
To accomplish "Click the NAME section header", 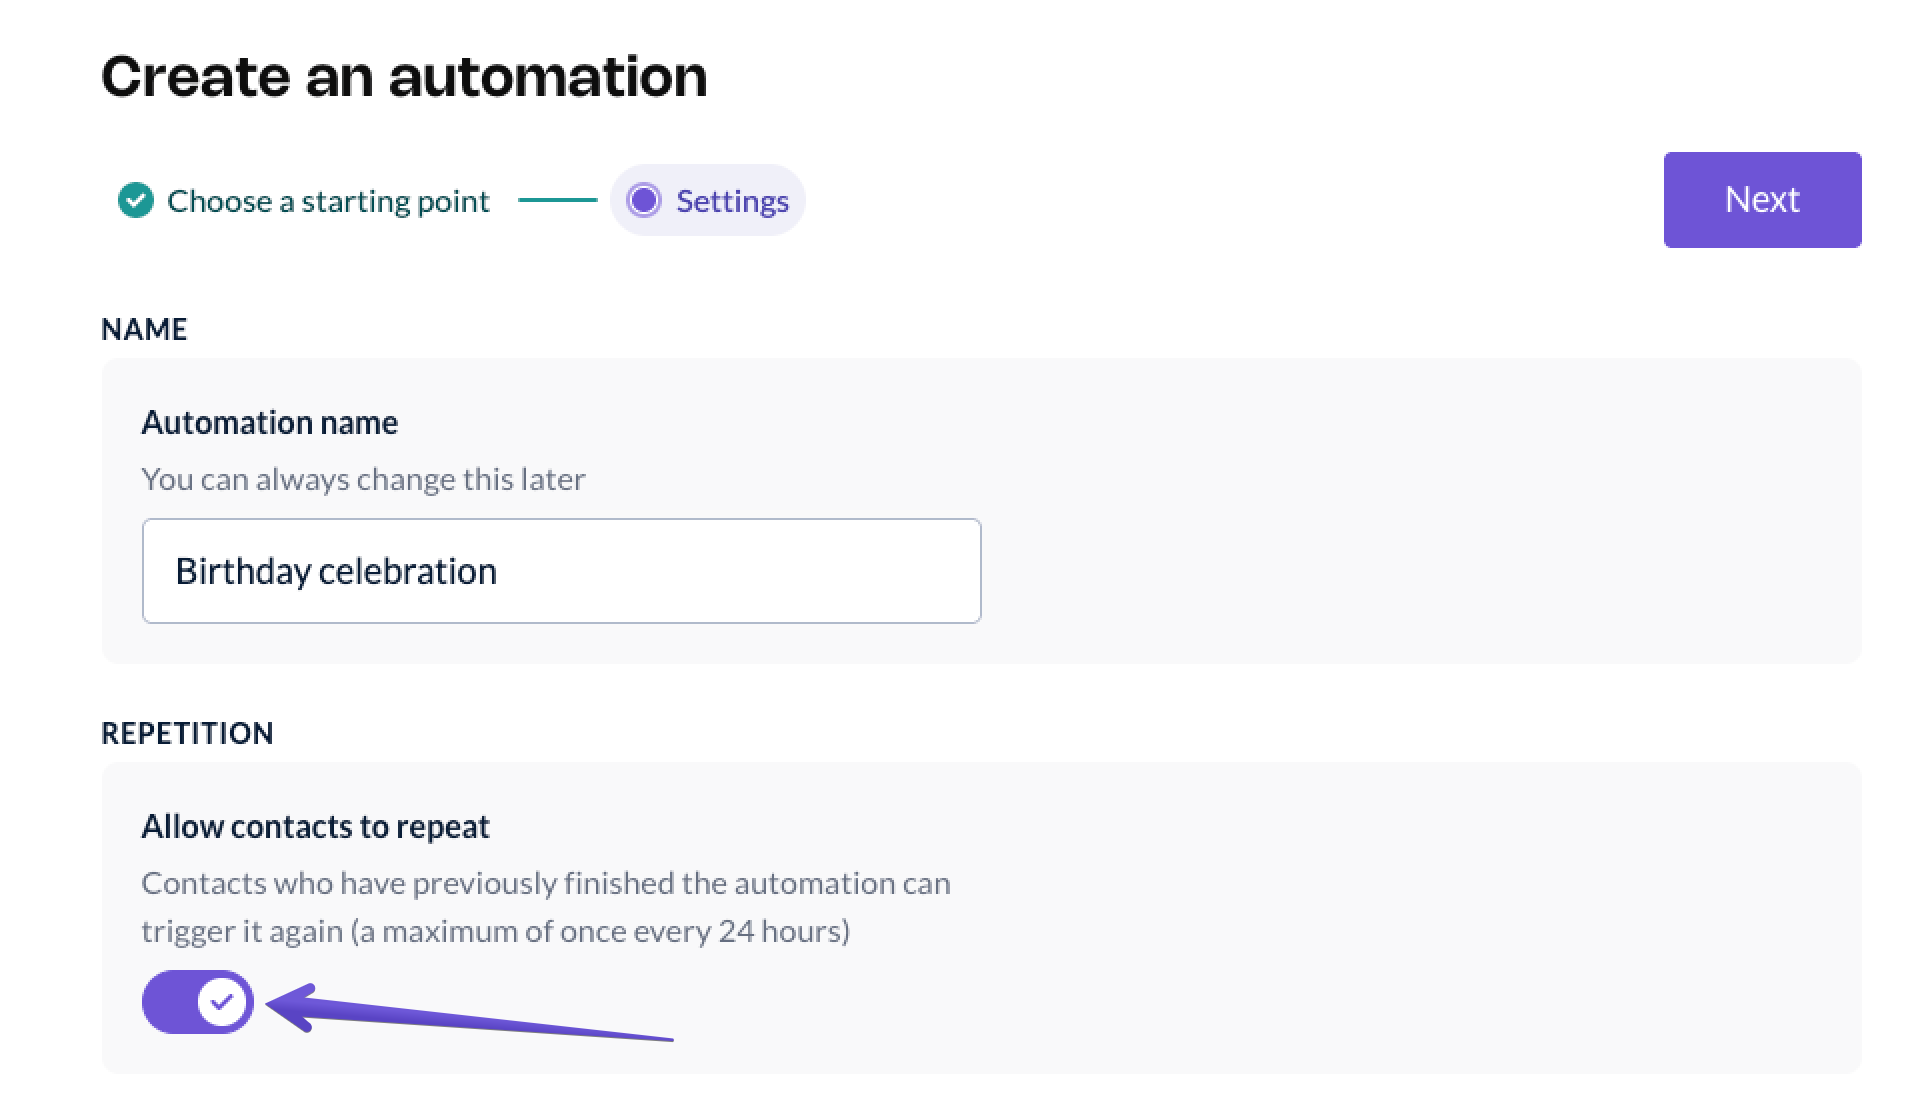I will (x=144, y=330).
